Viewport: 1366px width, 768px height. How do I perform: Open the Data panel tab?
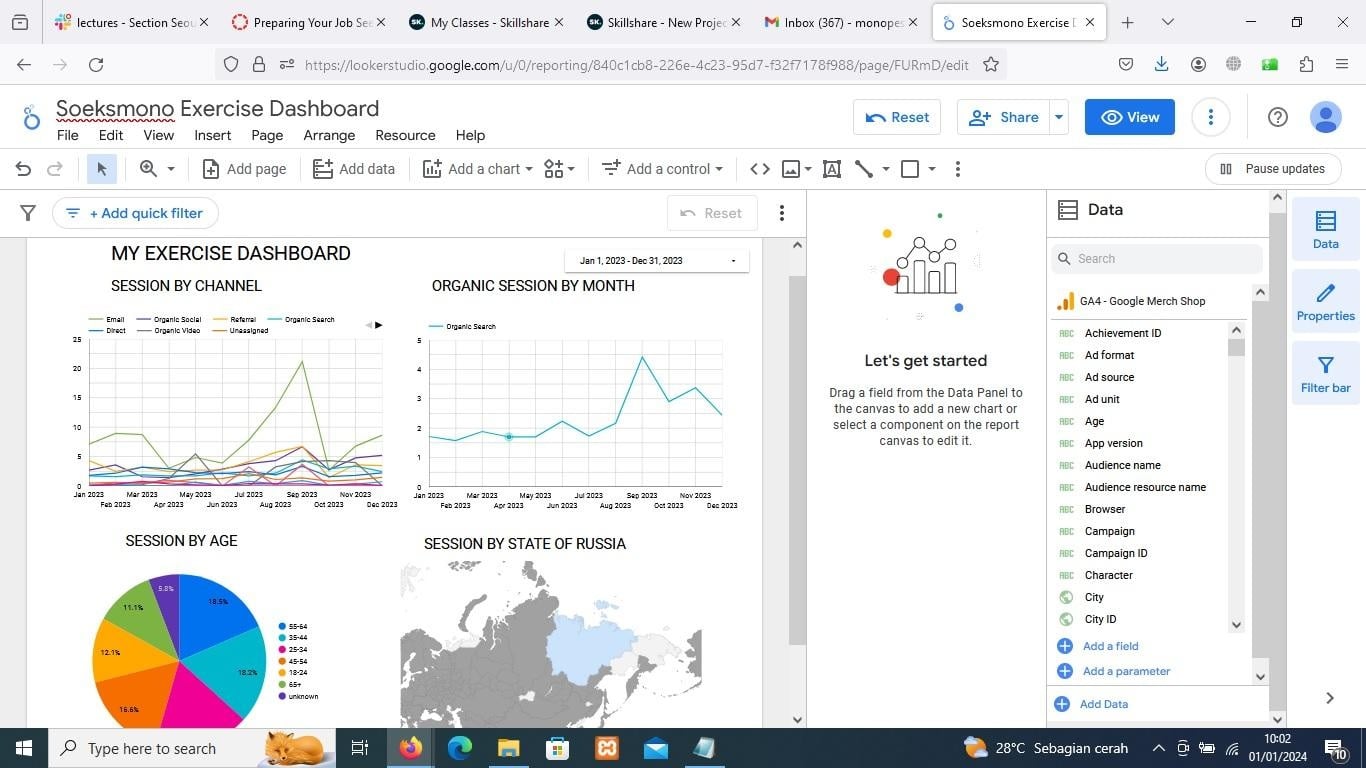pyautogui.click(x=1326, y=229)
